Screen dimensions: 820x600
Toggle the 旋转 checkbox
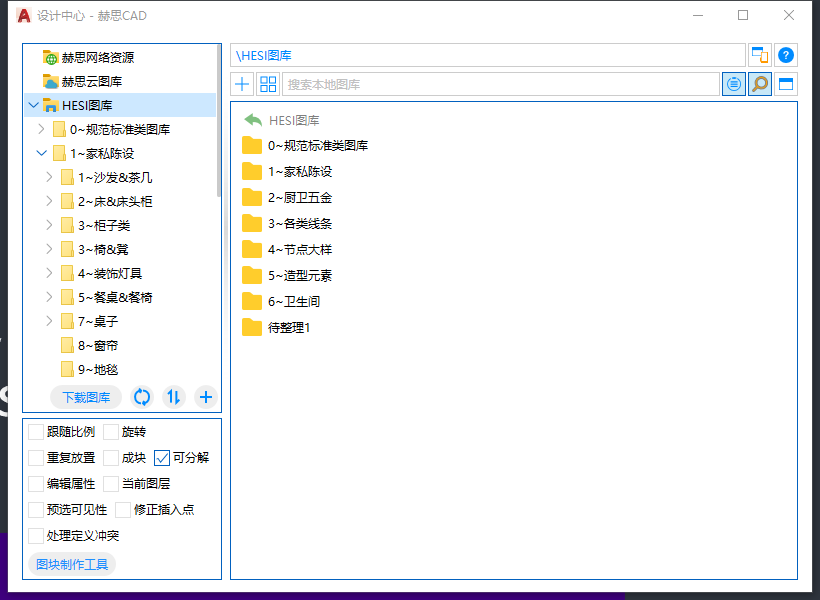111,432
